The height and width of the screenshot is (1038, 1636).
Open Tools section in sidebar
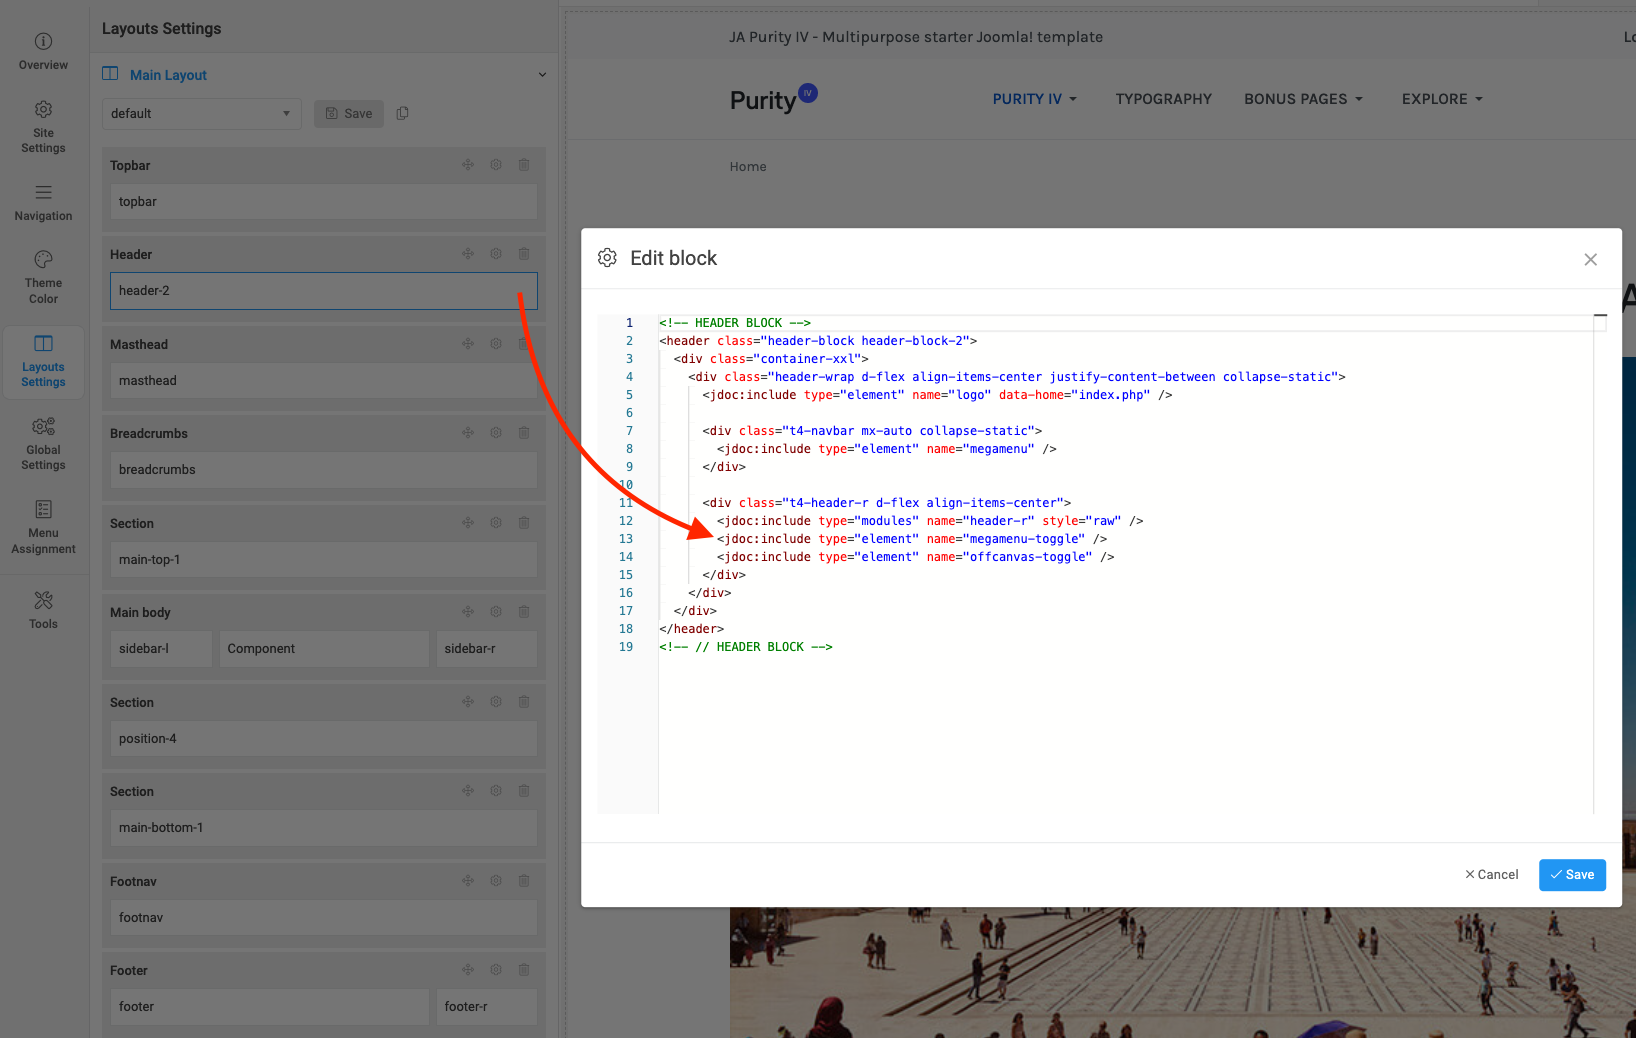click(43, 610)
